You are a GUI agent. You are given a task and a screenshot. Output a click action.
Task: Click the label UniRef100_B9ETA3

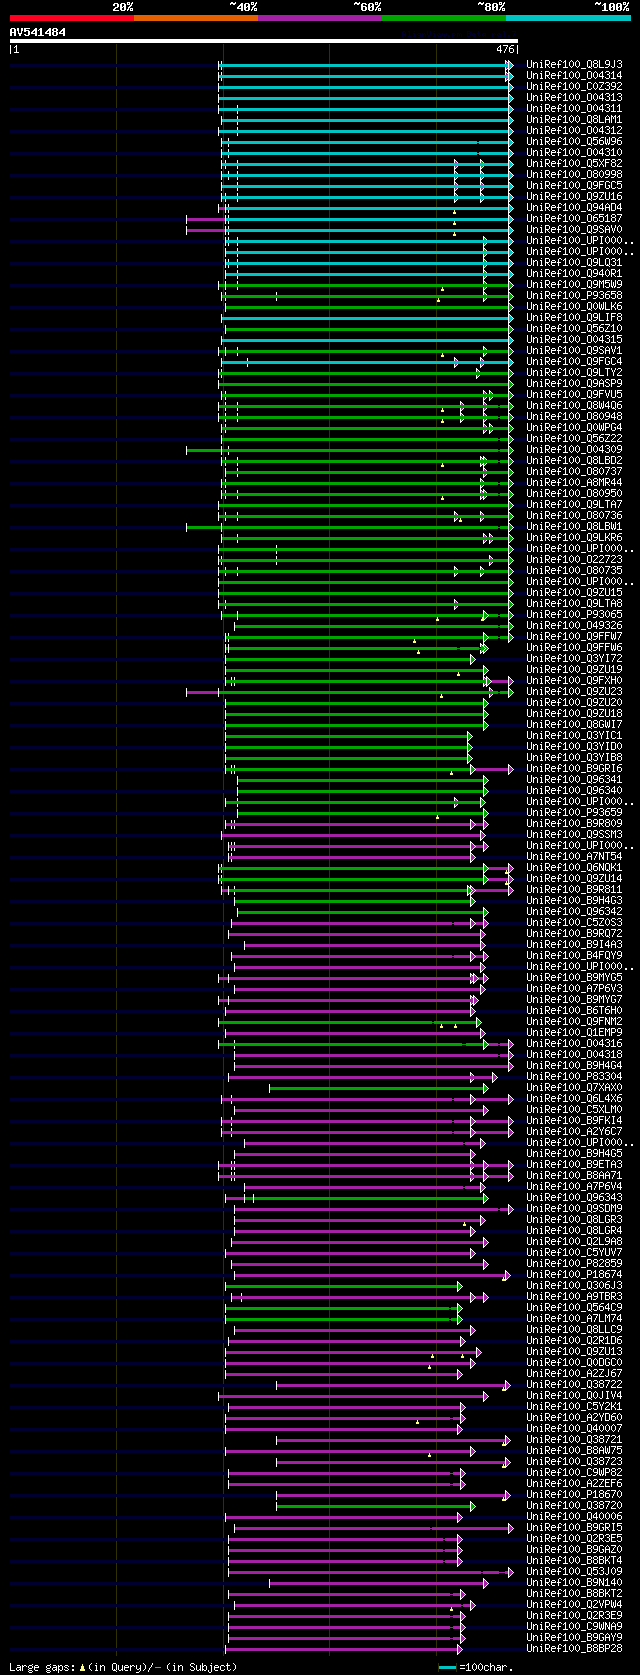click(574, 1164)
